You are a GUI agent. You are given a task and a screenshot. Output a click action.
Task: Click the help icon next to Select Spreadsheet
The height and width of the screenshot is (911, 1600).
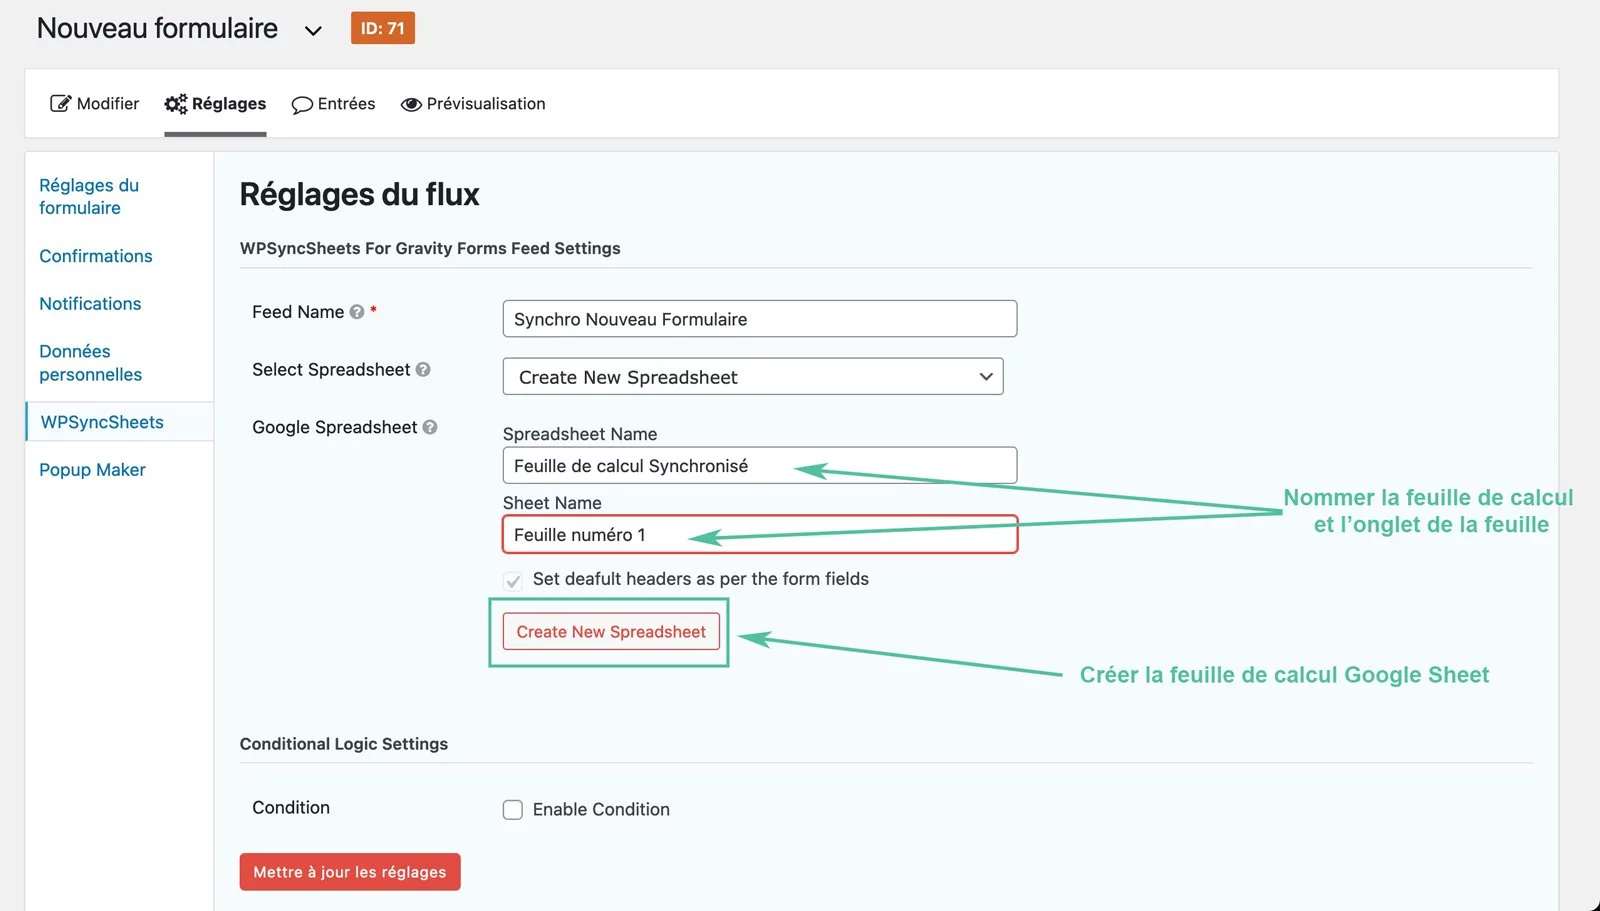[x=424, y=370]
